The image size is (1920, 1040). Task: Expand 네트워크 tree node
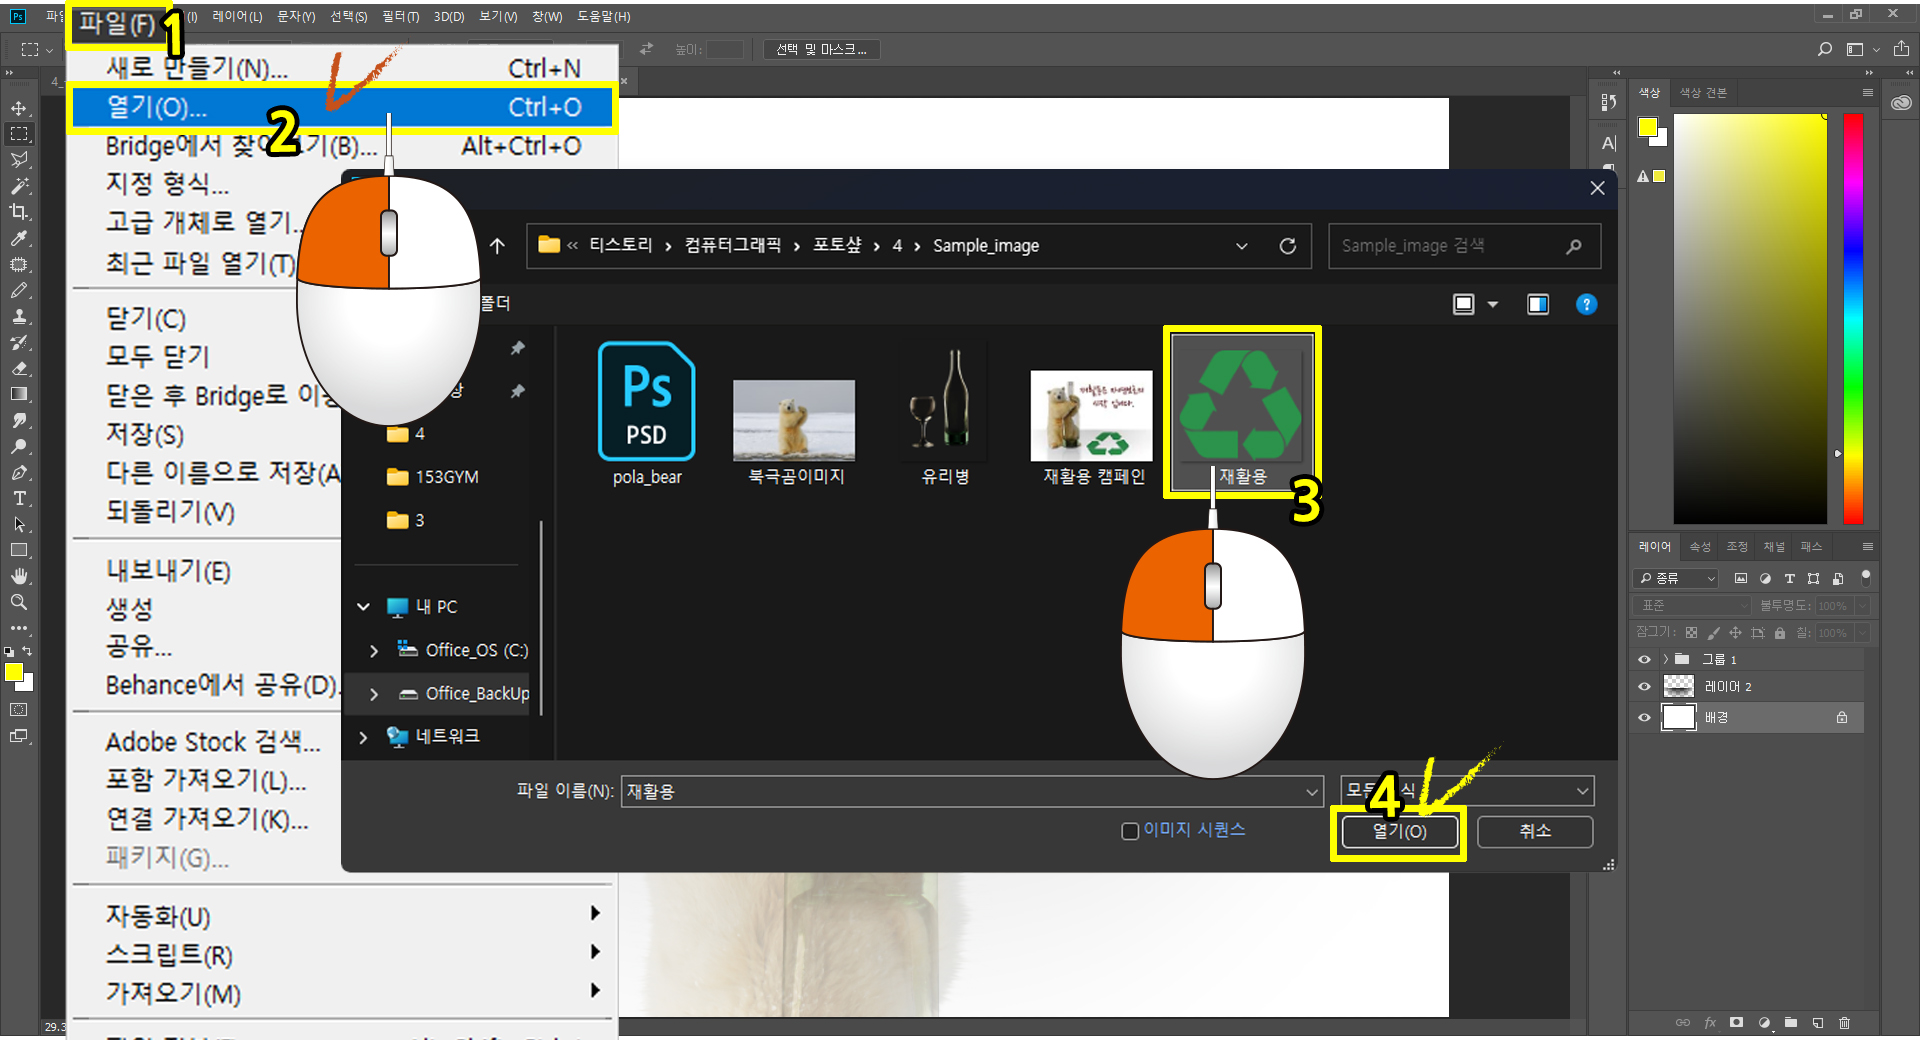(x=364, y=737)
